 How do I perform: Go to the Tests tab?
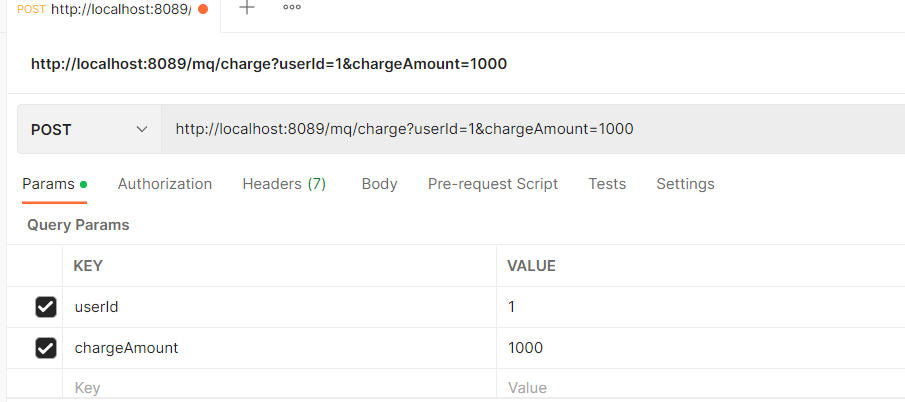pyautogui.click(x=607, y=184)
